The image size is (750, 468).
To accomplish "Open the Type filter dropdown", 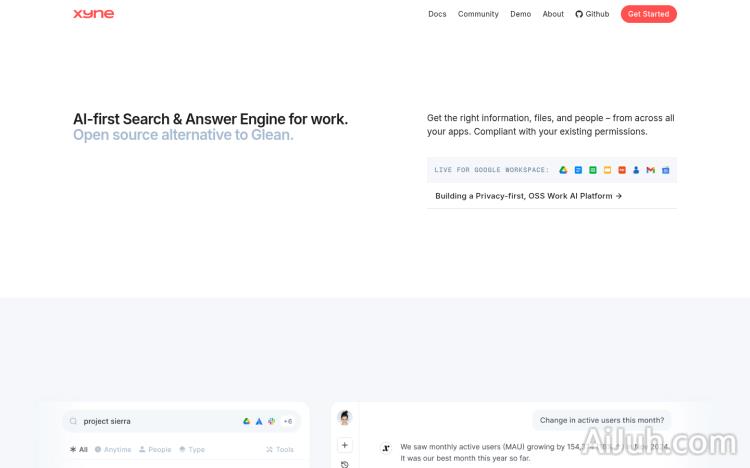I will 192,450.
